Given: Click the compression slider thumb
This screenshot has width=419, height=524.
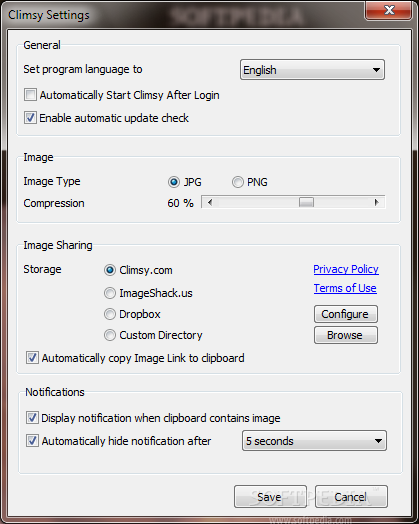Looking at the screenshot, I should (306, 202).
